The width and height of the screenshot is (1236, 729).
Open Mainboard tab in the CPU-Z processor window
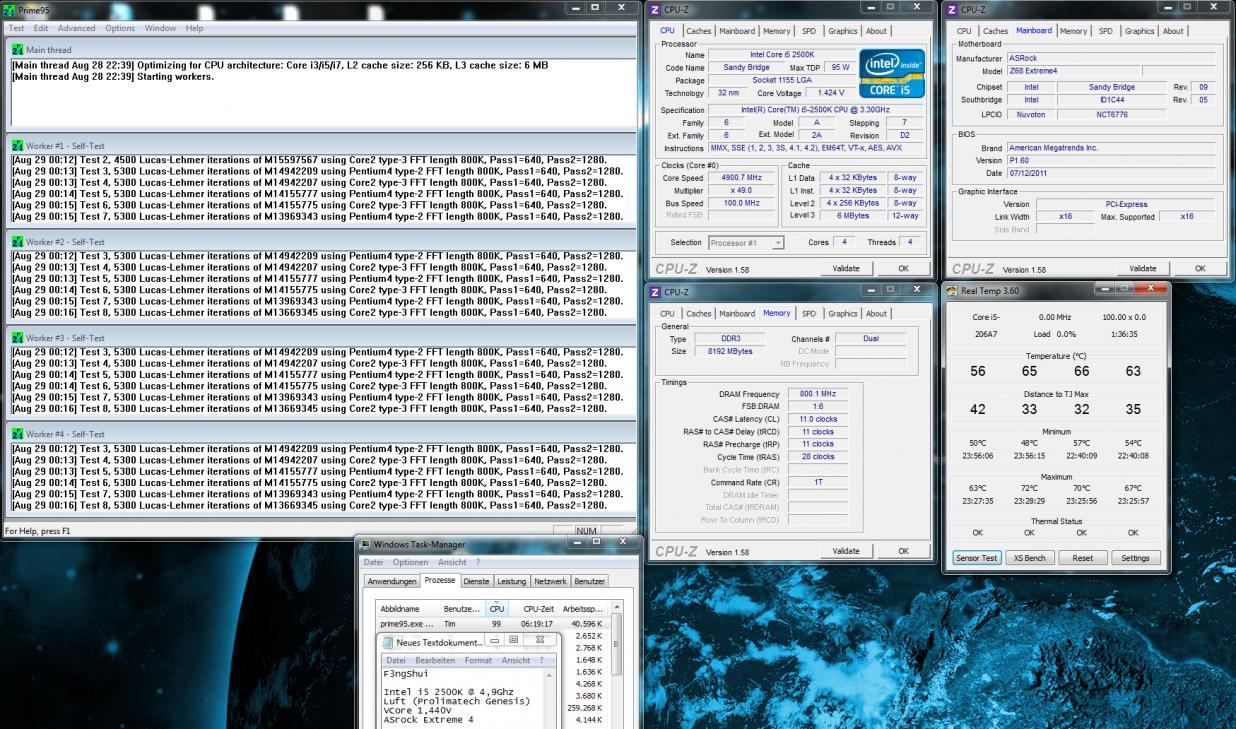[737, 31]
